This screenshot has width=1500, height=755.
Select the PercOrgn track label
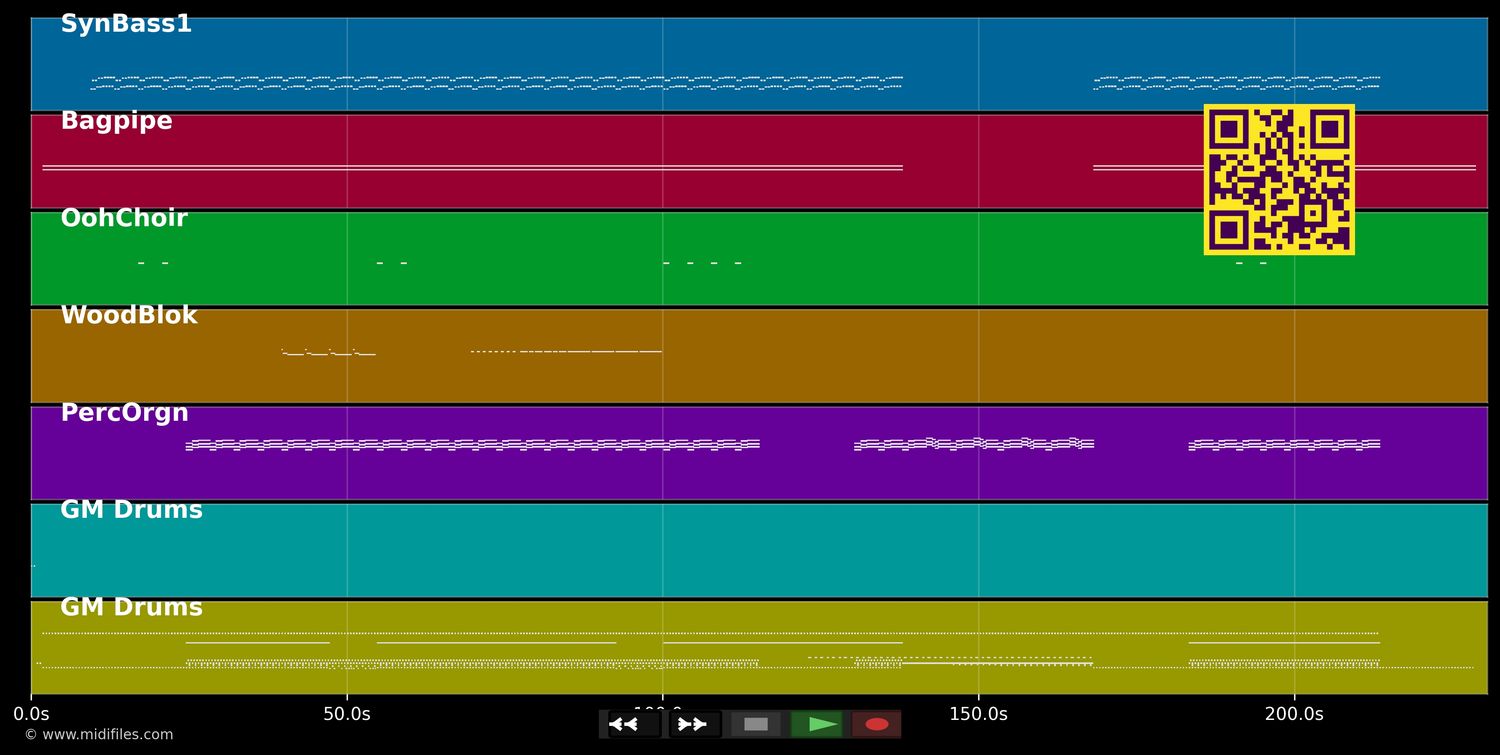coord(124,413)
